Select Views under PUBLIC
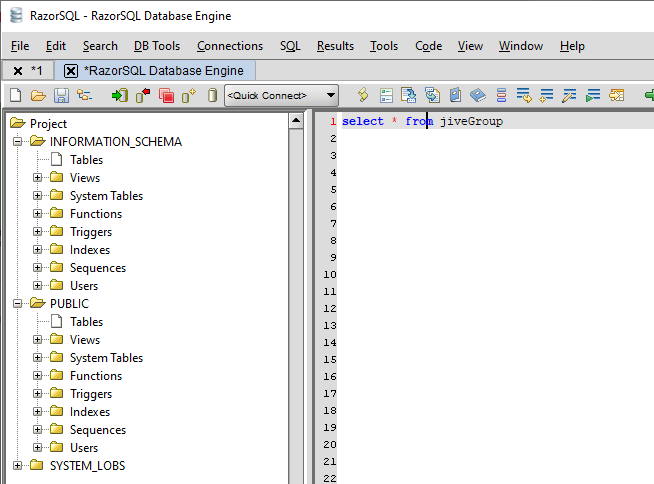 (x=85, y=340)
